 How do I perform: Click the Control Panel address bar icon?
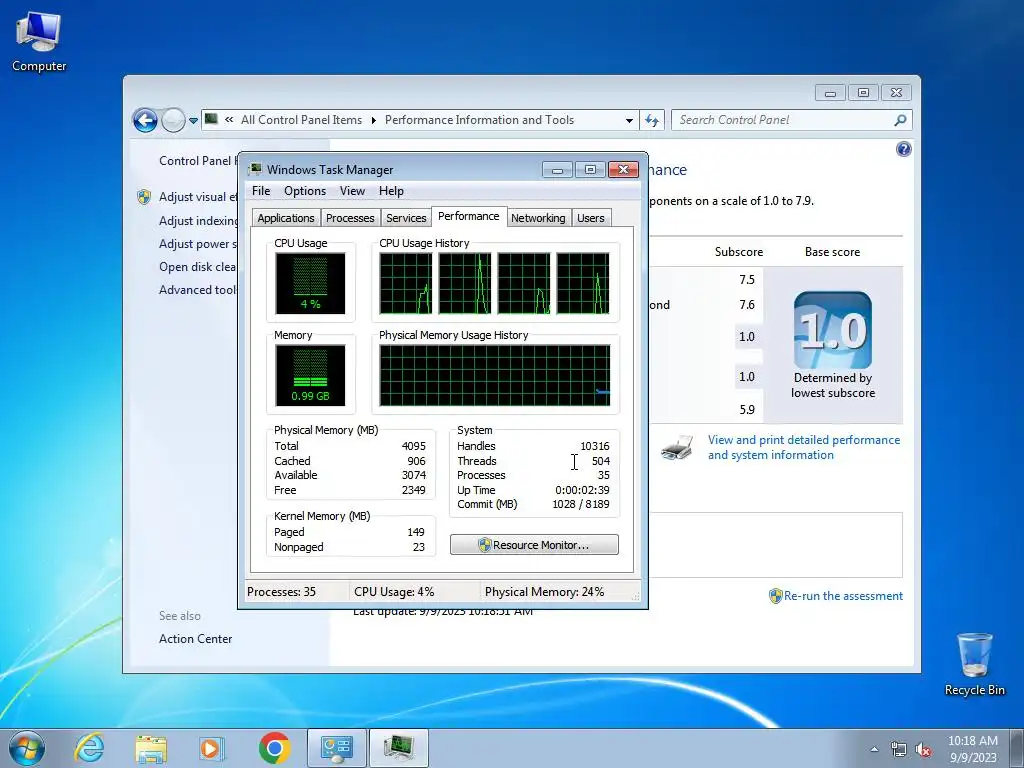[x=211, y=119]
